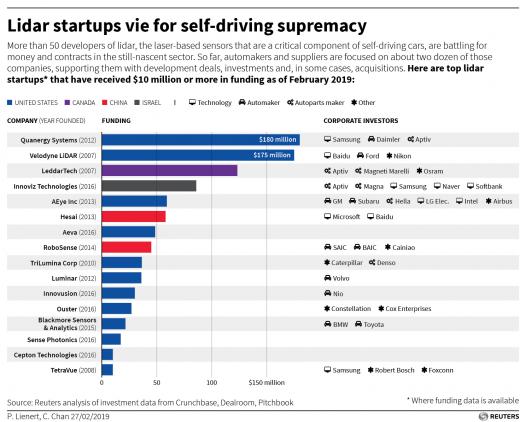This screenshot has height=422, width=526.
Task: Click the Technology monitor icon in legend
Action: pos(192,102)
